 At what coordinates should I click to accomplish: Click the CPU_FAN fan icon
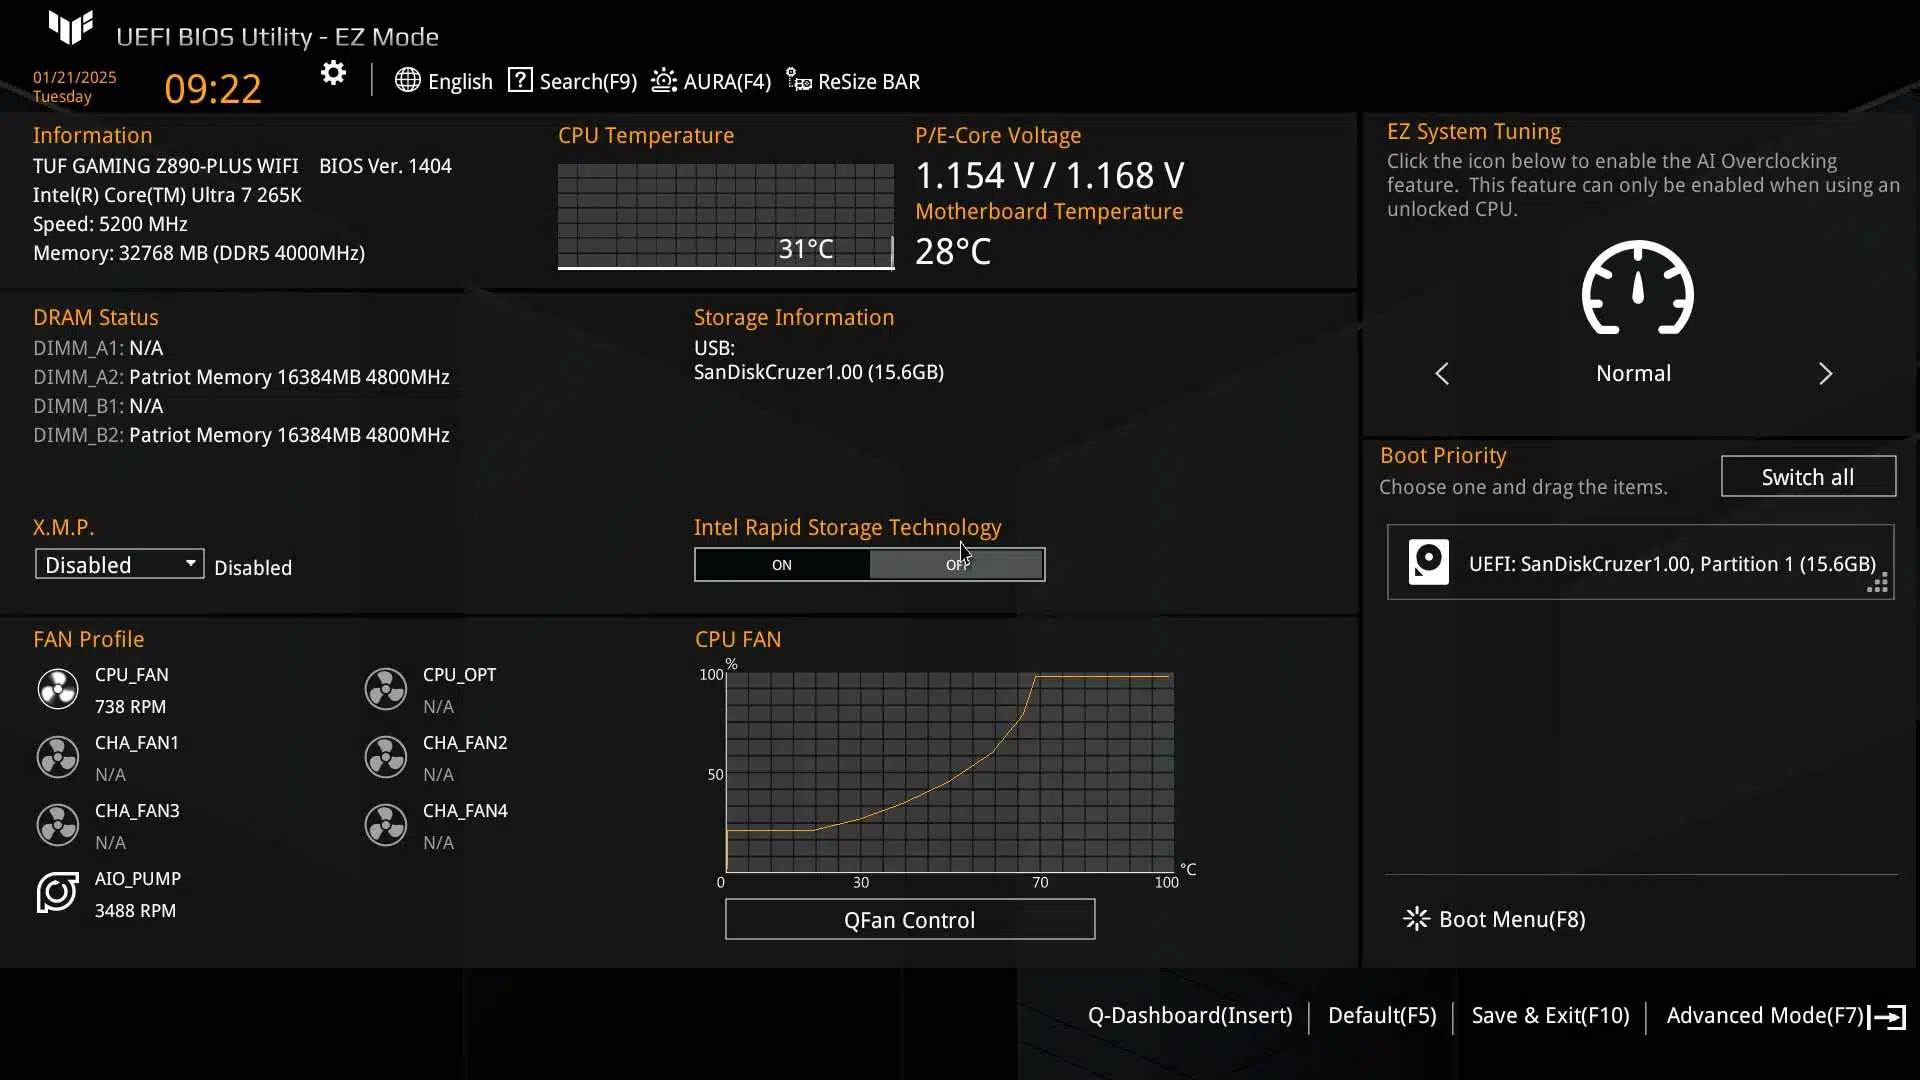[58, 689]
